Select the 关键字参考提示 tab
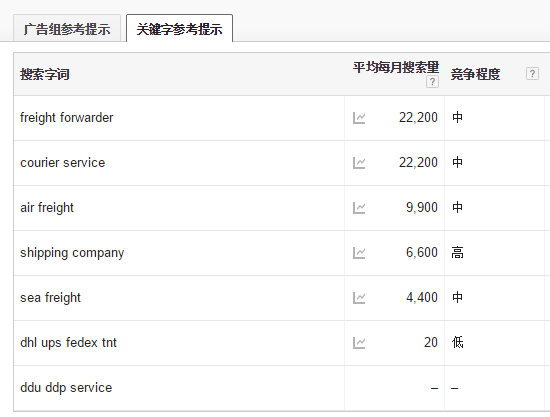The height and width of the screenshot is (417, 550). click(x=179, y=29)
